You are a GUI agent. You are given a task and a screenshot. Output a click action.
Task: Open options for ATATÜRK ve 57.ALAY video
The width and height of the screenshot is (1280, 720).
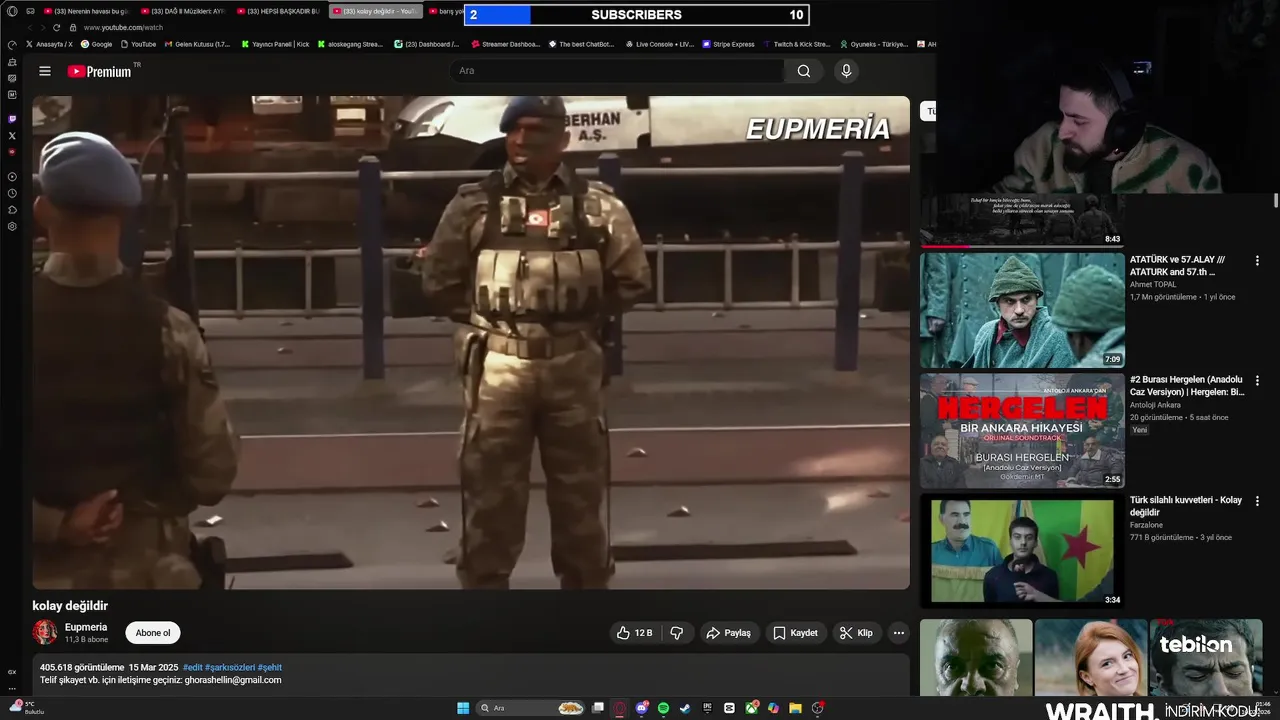click(1257, 260)
